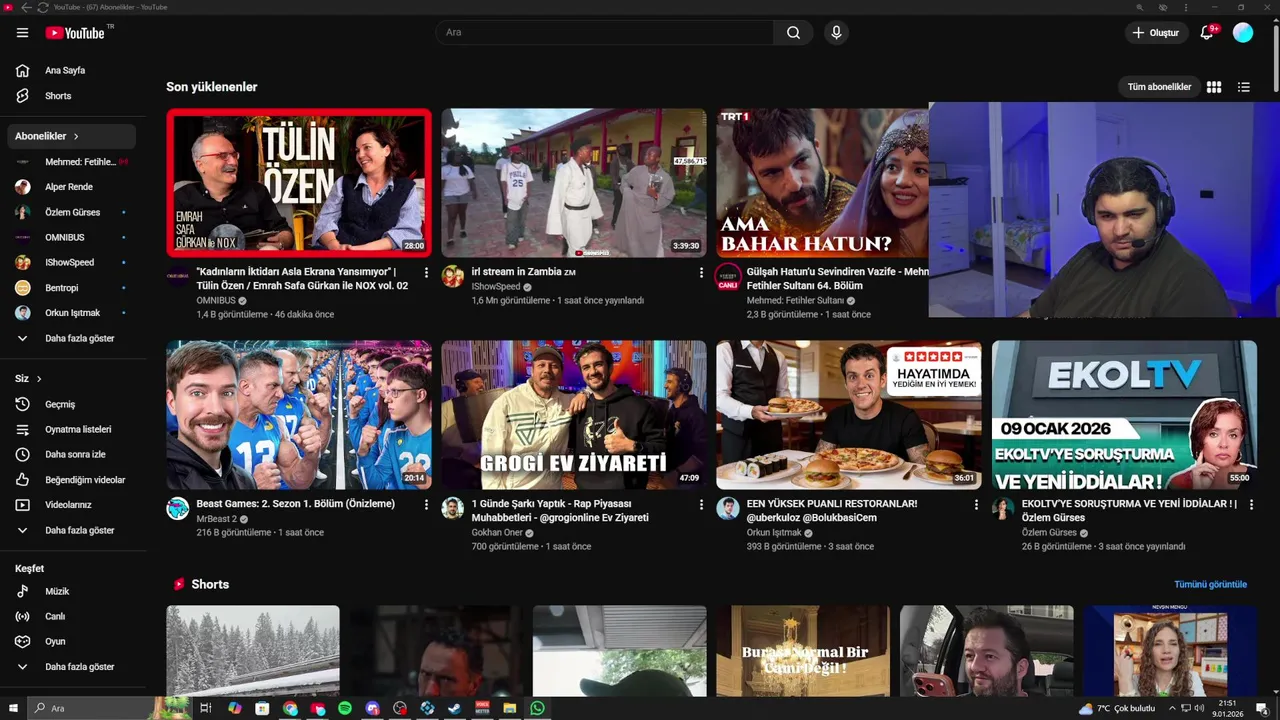Open Windows Start menu
The image size is (1280, 720).
[13, 708]
